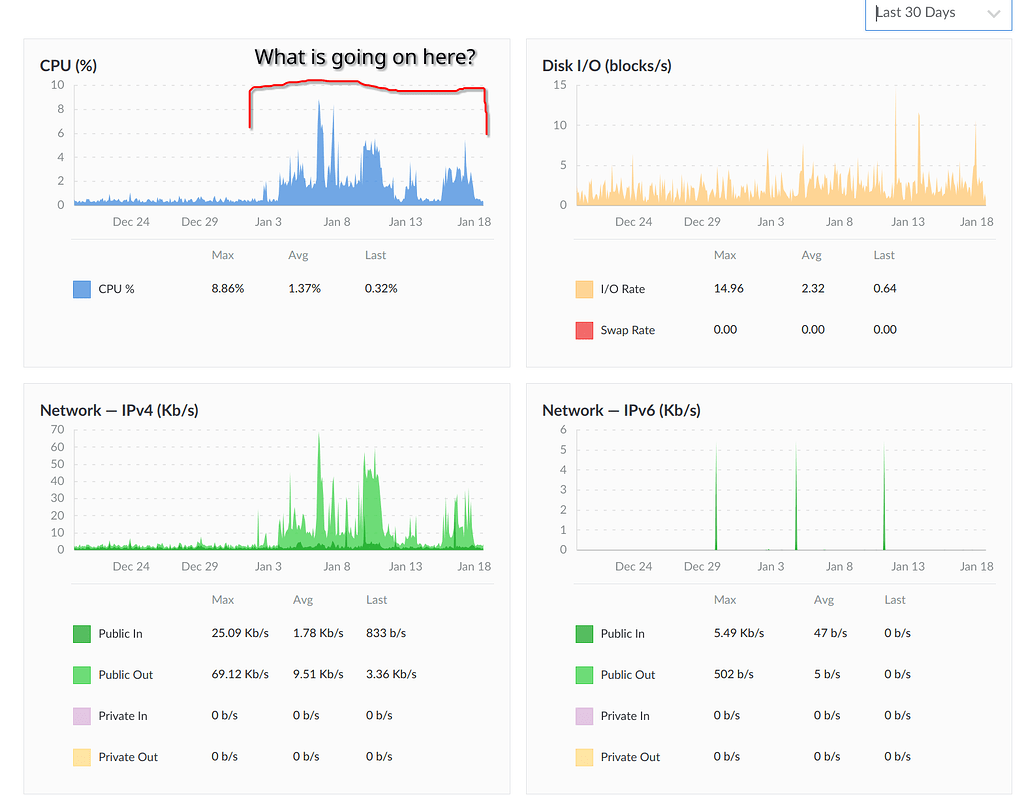Select the Public Out swatch under IPv6
Viewport: 1024px width, 796px height.
pos(586,674)
